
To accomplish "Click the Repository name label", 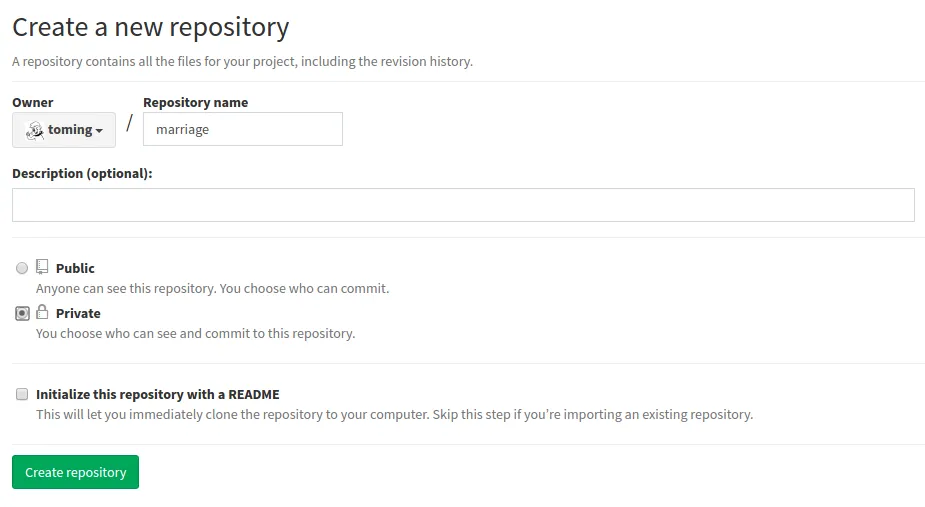I will [195, 102].
